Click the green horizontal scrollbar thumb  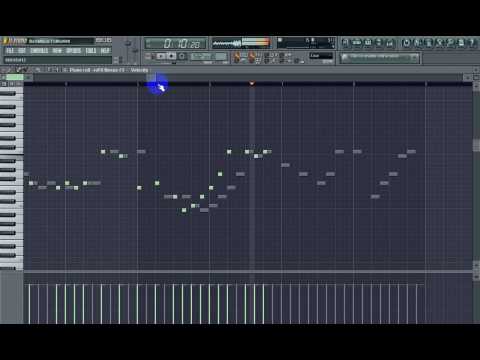(15, 77)
